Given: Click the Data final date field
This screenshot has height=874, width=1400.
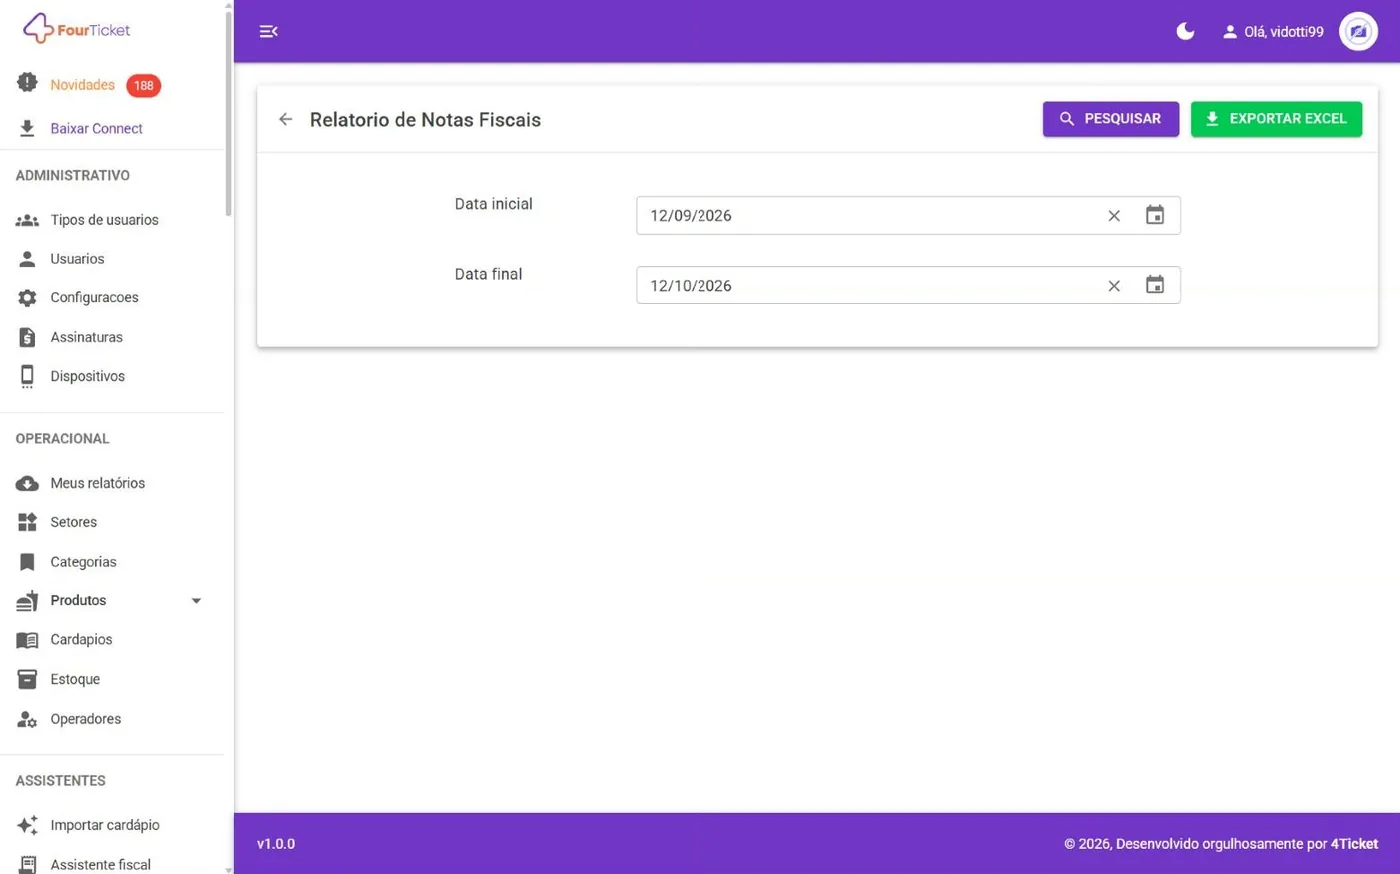Looking at the screenshot, I should (908, 285).
